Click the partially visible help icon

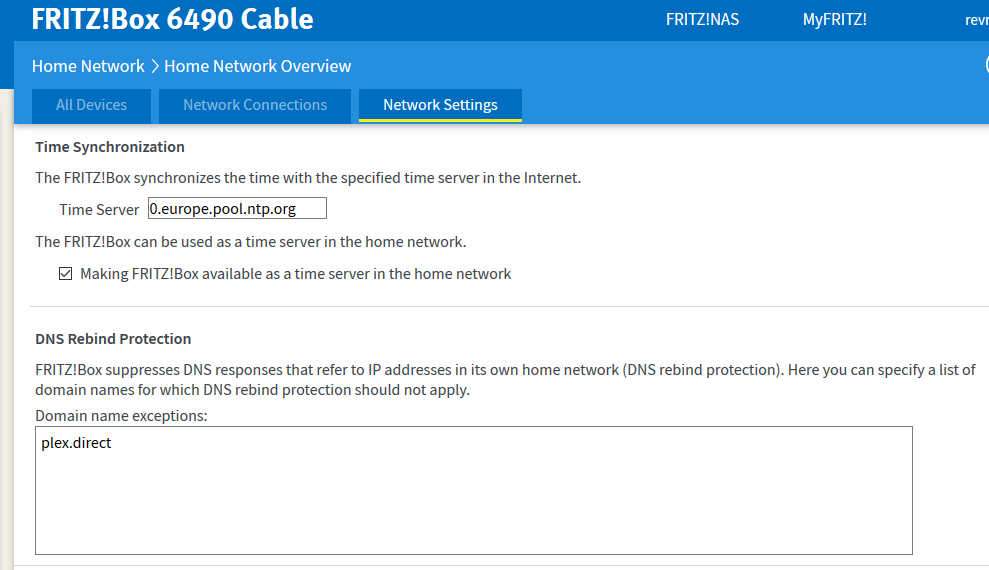click(985, 65)
